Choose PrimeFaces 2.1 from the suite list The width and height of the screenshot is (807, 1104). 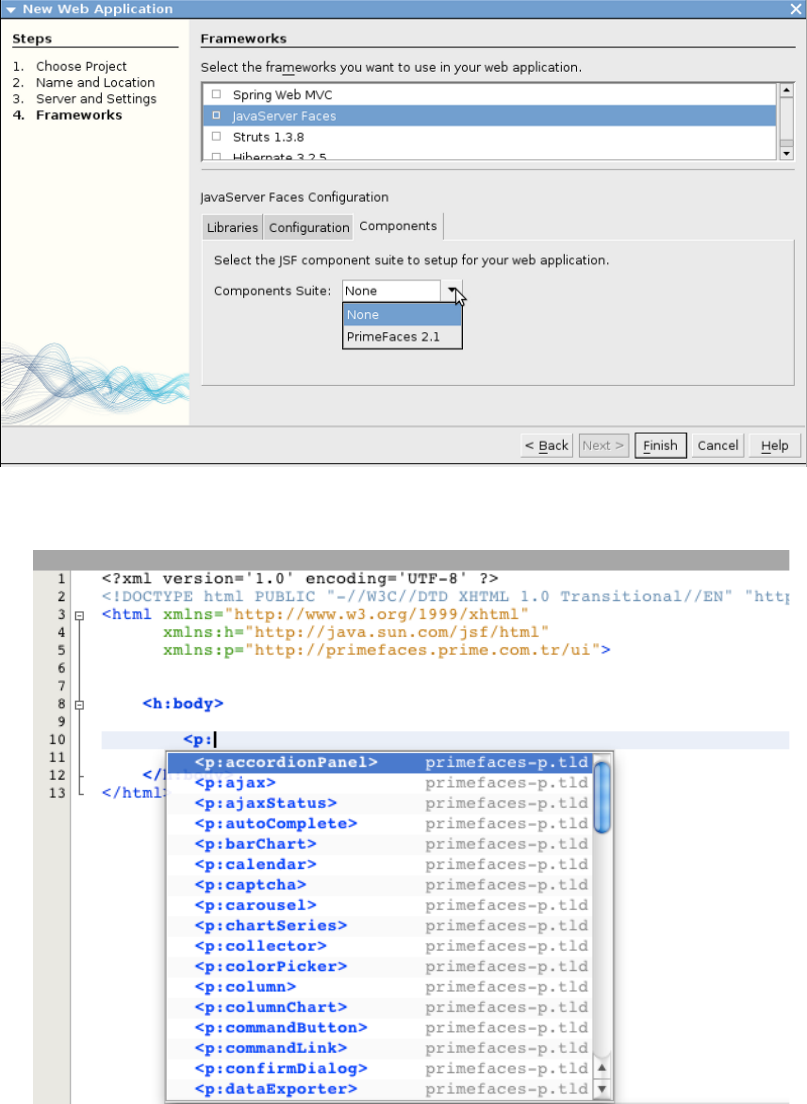[402, 337]
